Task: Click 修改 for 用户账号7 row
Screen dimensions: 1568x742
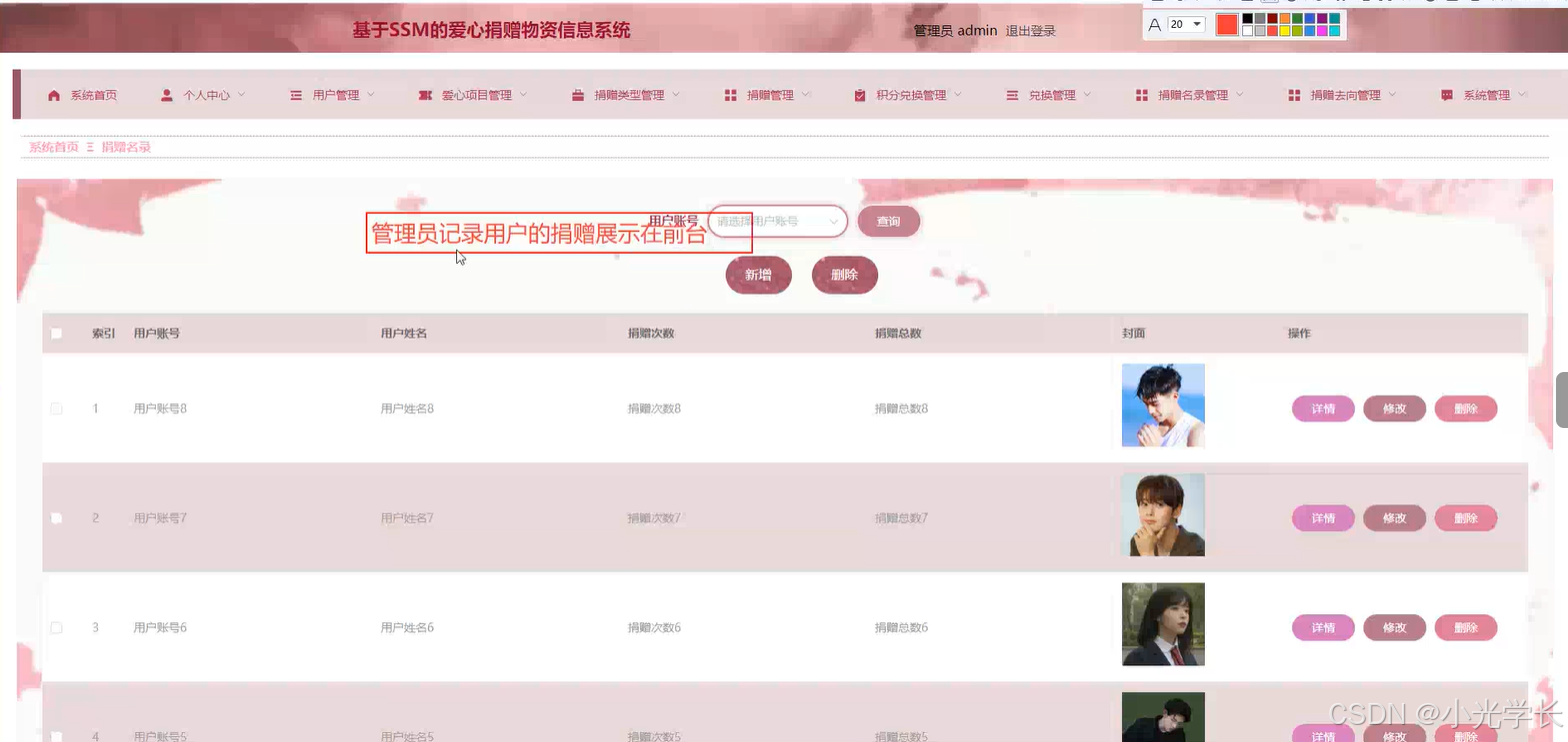Action: tap(1394, 518)
